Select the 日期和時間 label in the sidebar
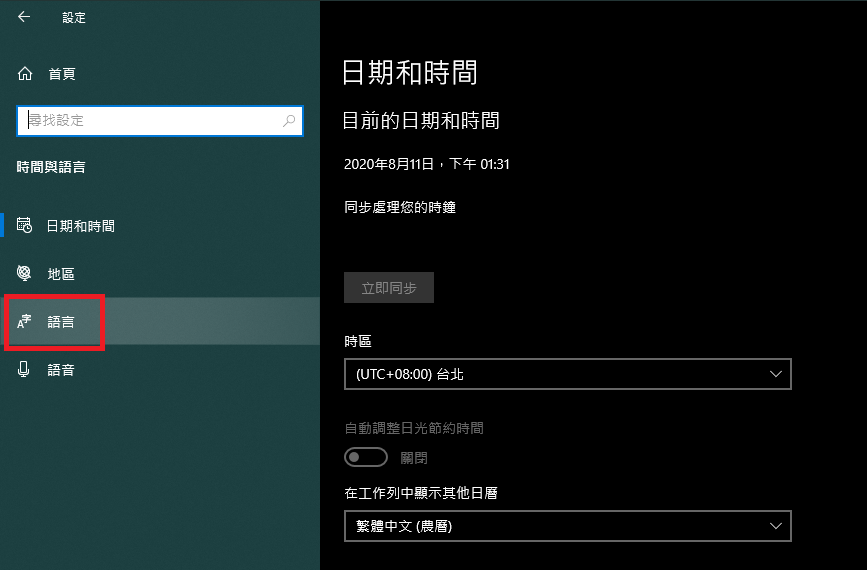This screenshot has height=570, width=867. (81, 226)
